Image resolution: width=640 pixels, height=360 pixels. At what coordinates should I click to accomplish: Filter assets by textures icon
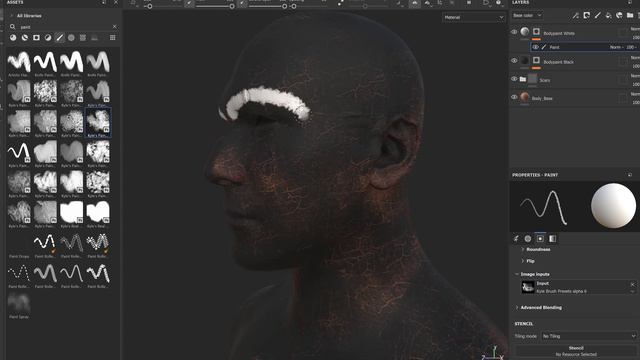(83, 38)
